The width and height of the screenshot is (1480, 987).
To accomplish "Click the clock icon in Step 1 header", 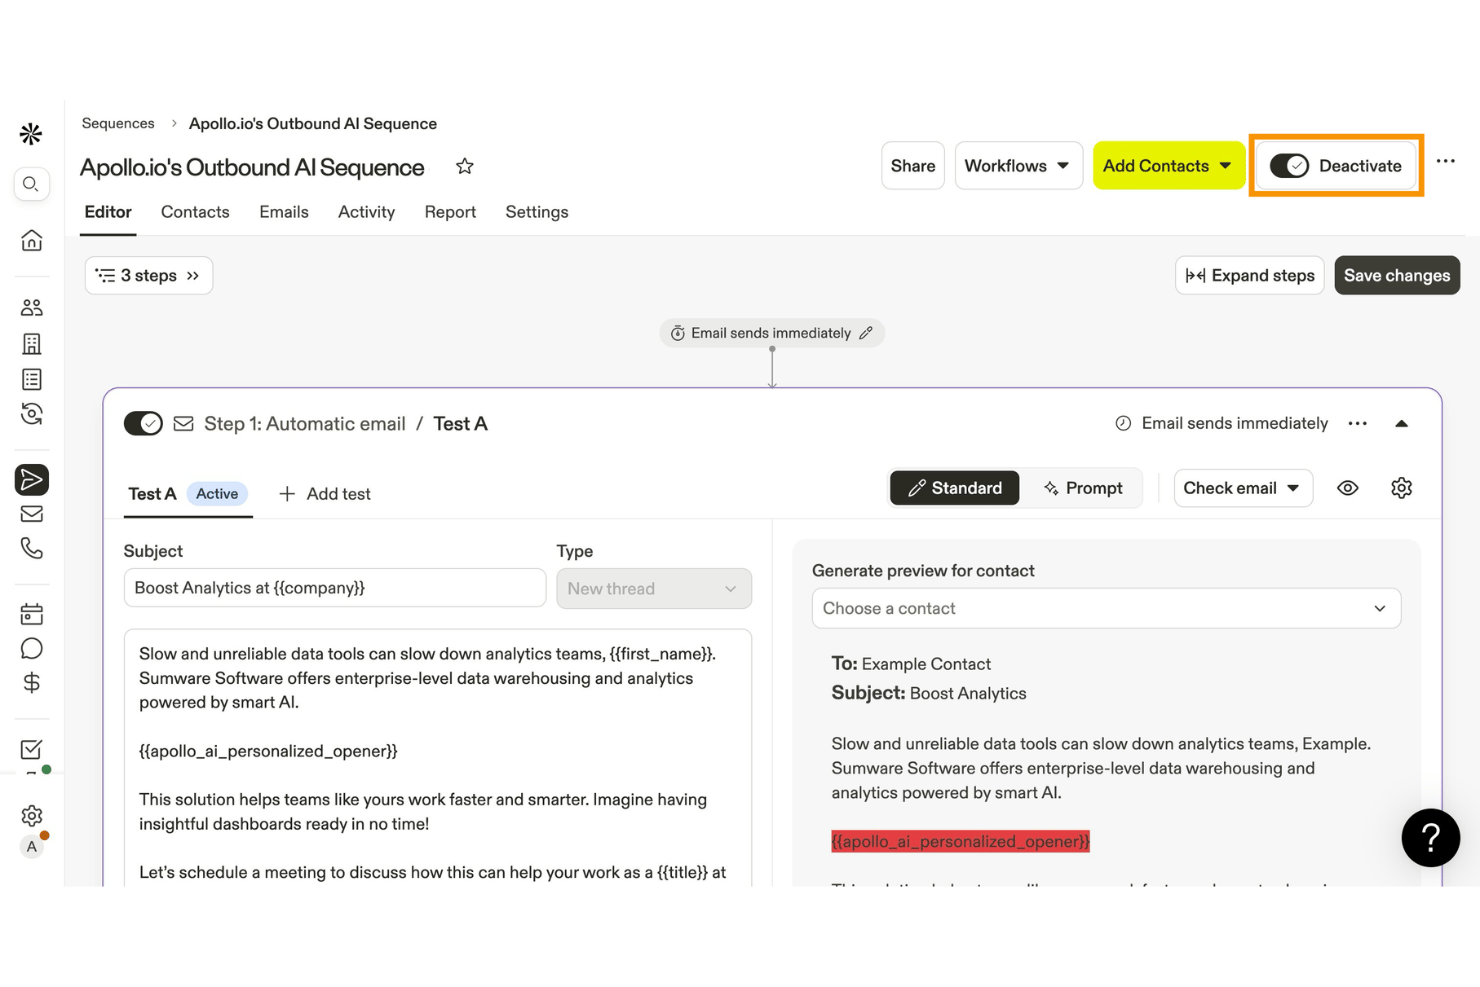I will [x=1123, y=424].
